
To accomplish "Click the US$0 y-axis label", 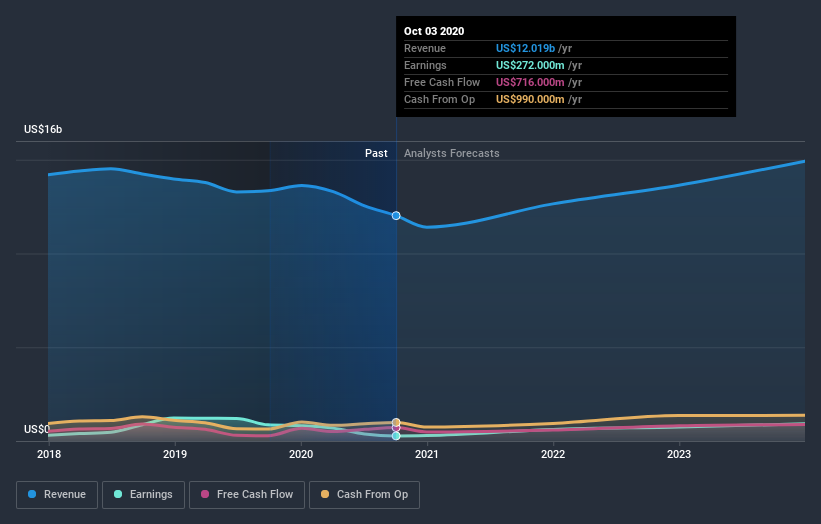I will [37, 429].
